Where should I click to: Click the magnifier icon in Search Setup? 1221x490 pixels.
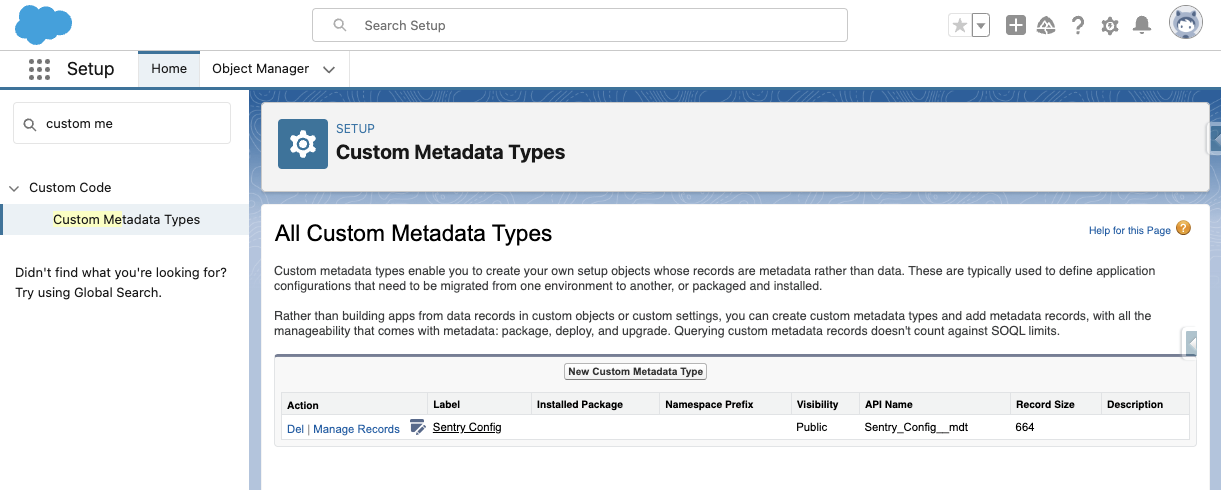click(x=340, y=25)
